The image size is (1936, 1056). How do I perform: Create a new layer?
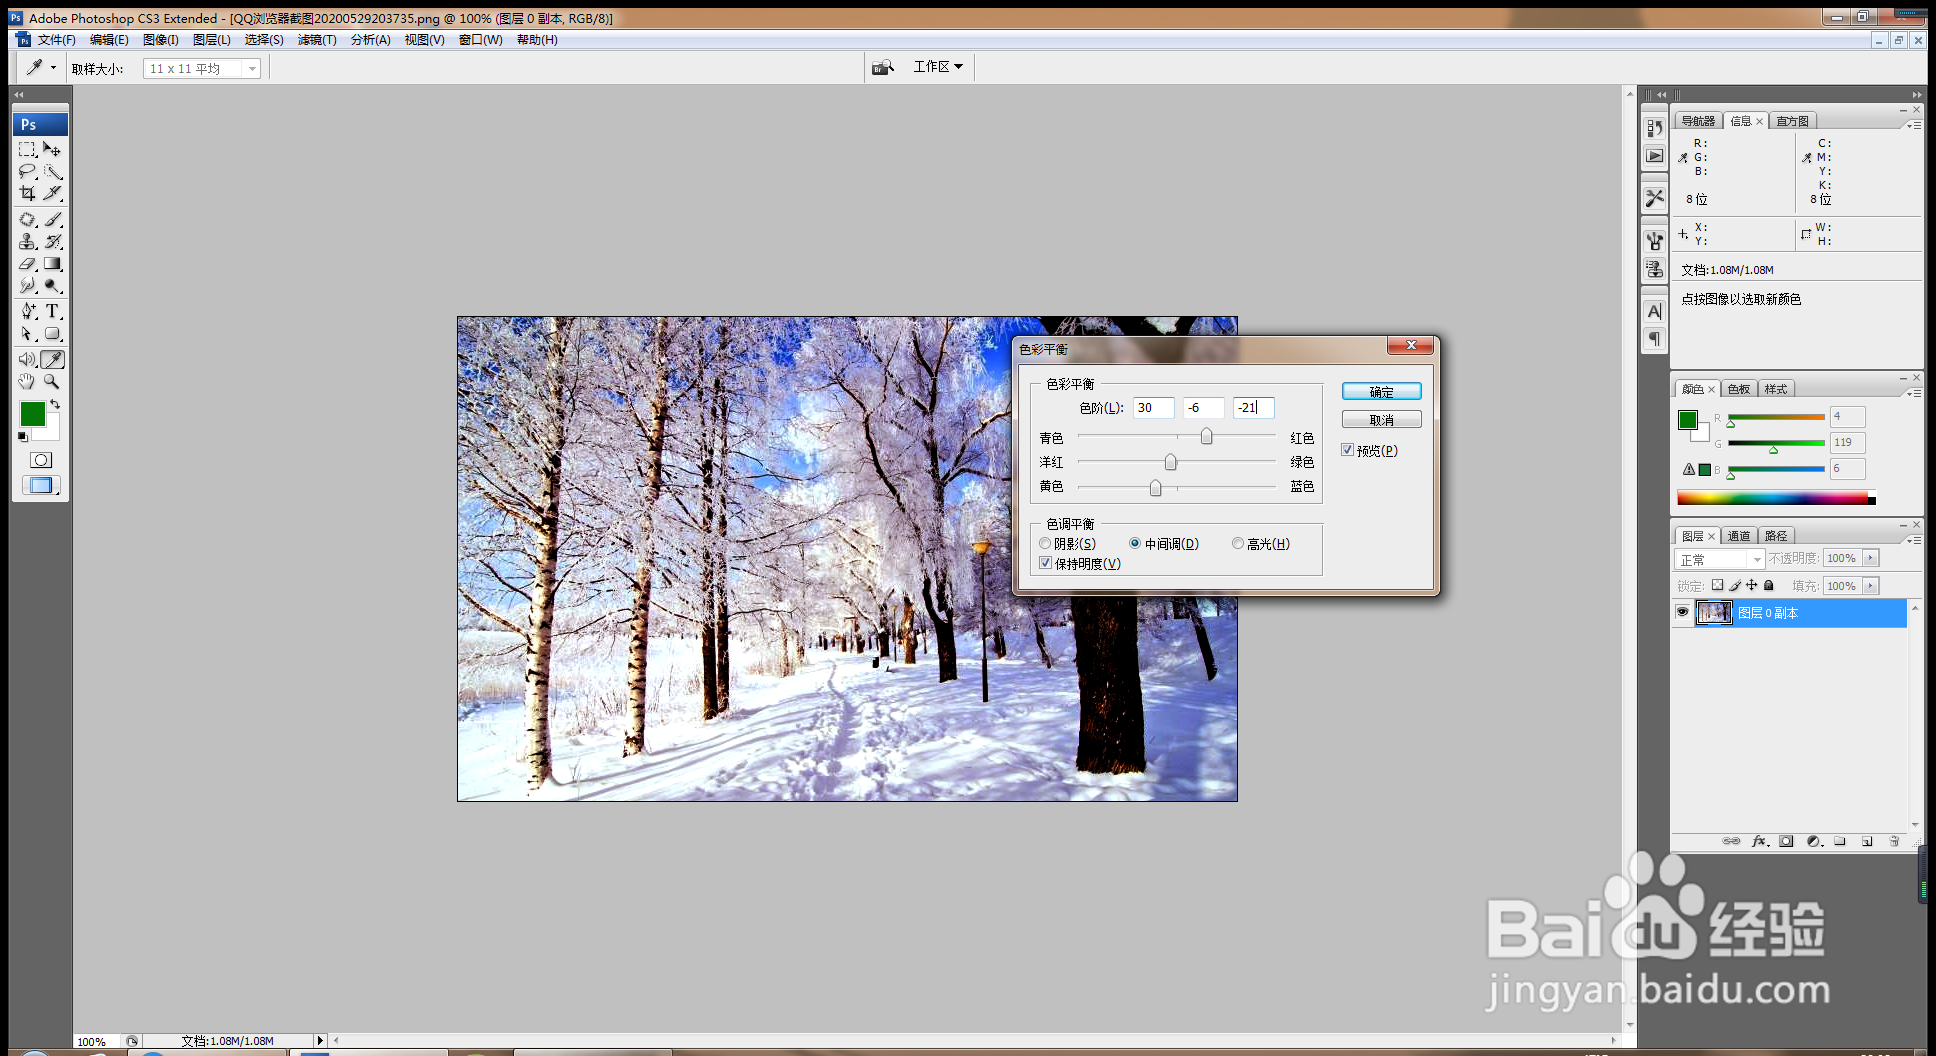pos(1867,841)
